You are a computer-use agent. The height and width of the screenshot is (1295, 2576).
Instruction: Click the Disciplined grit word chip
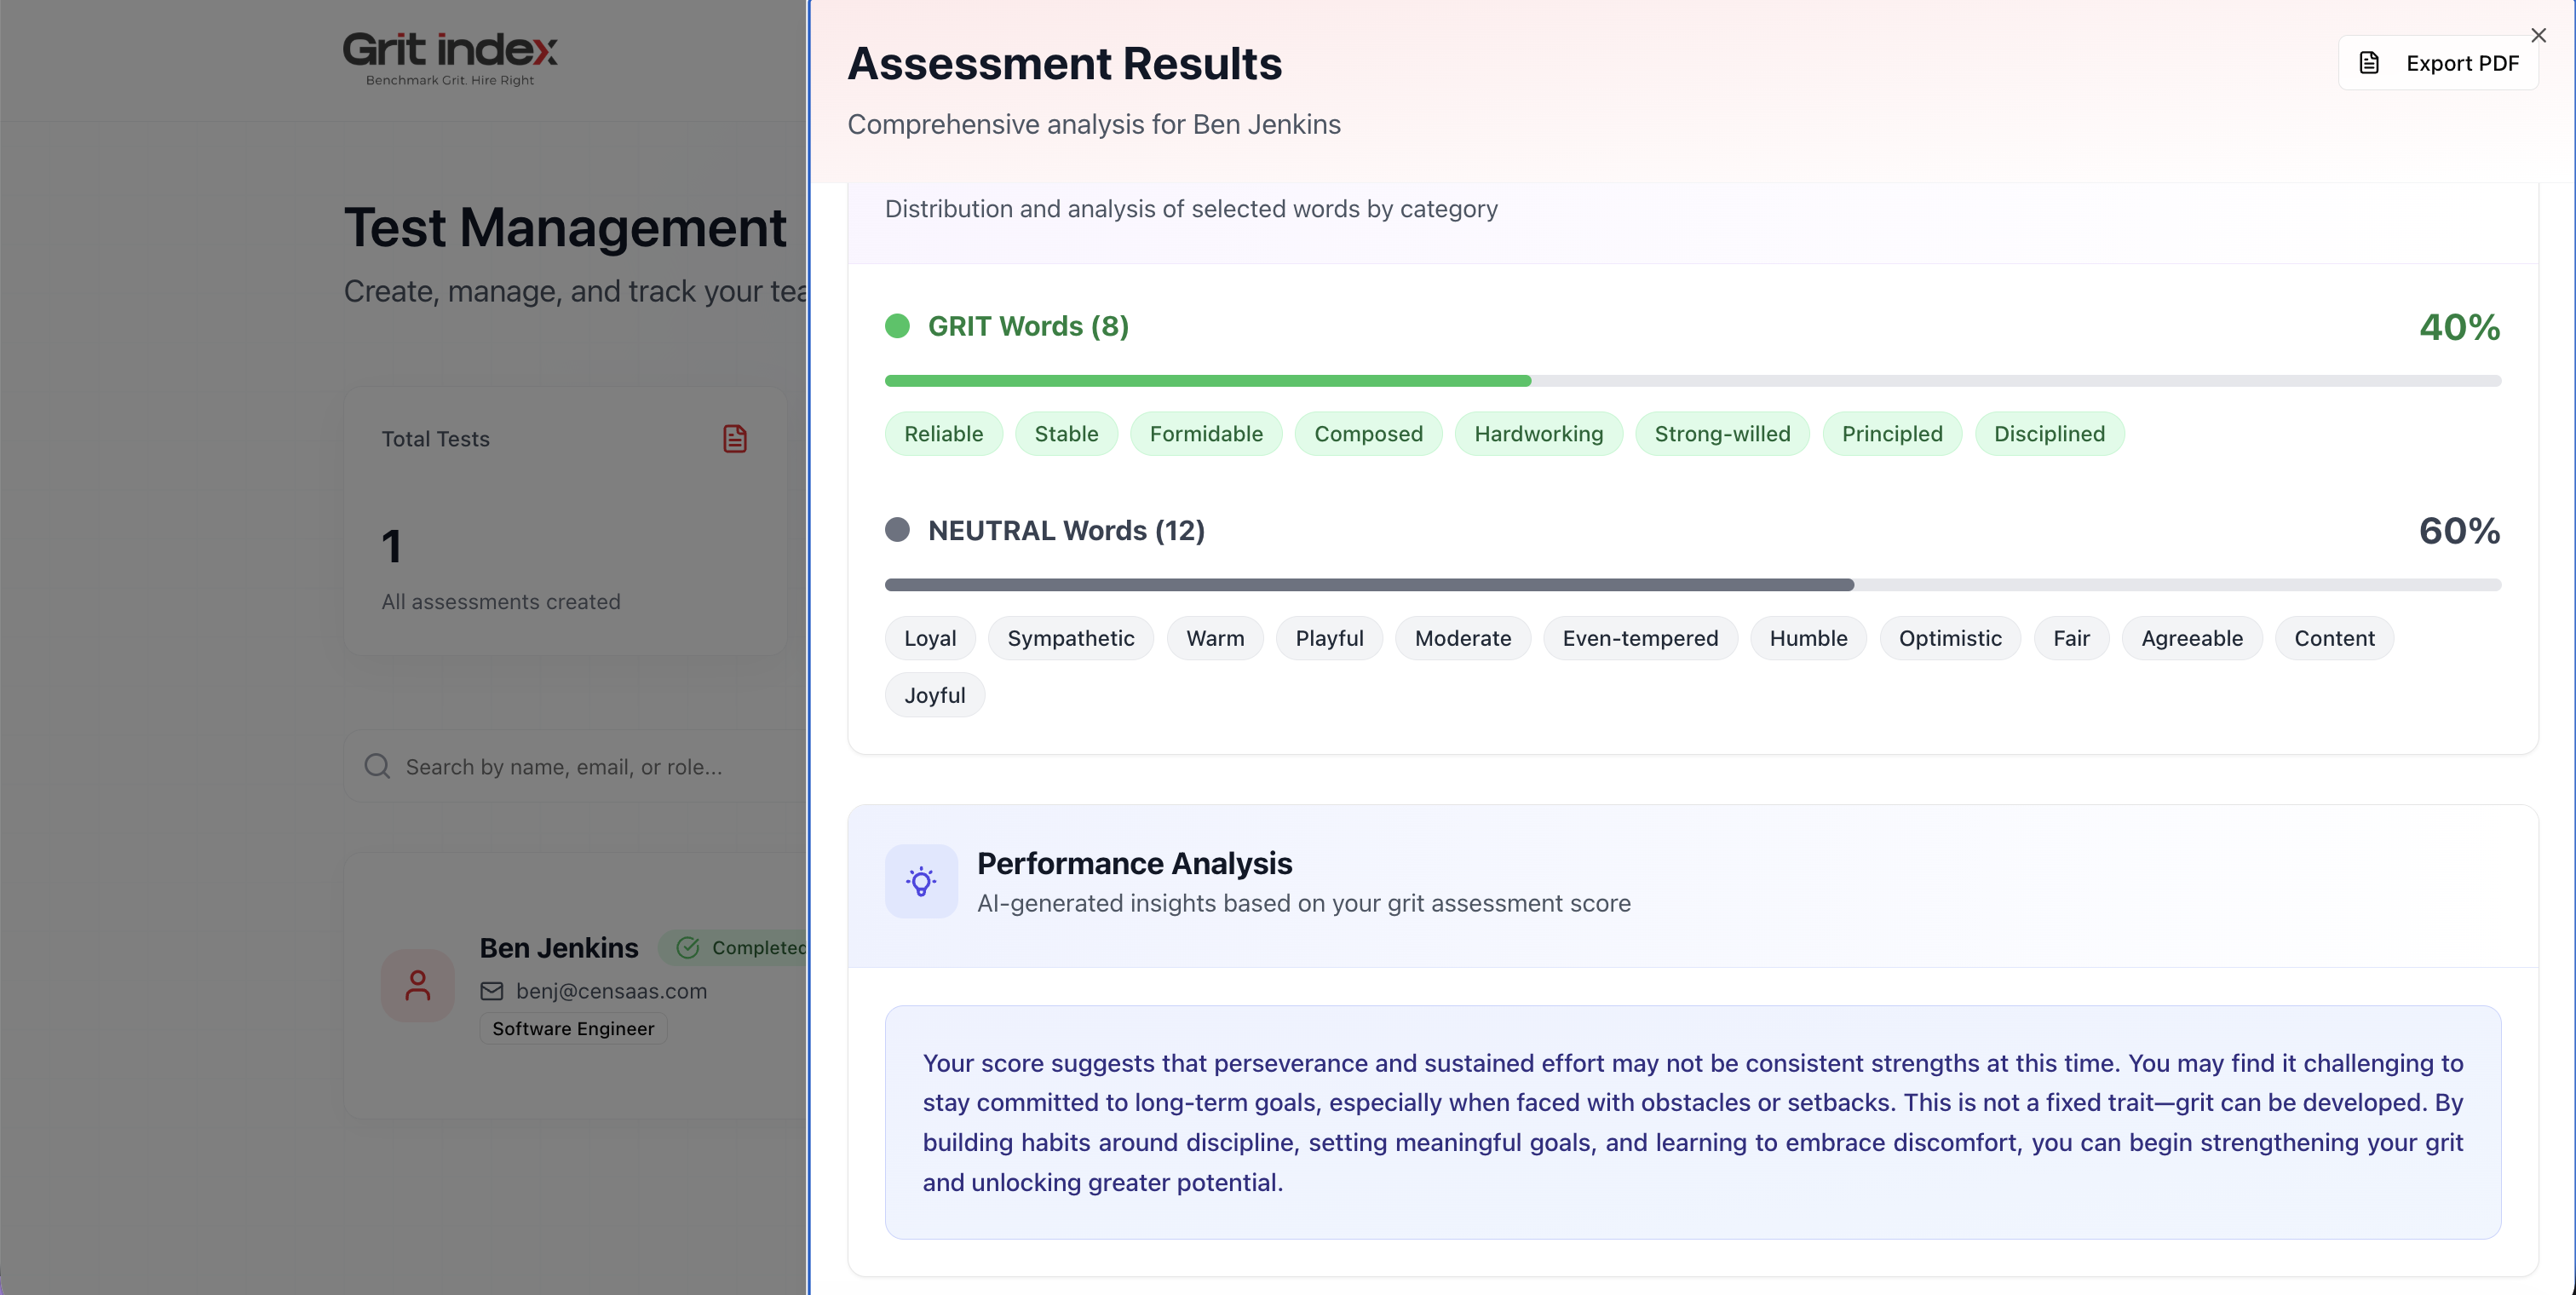(x=2049, y=434)
